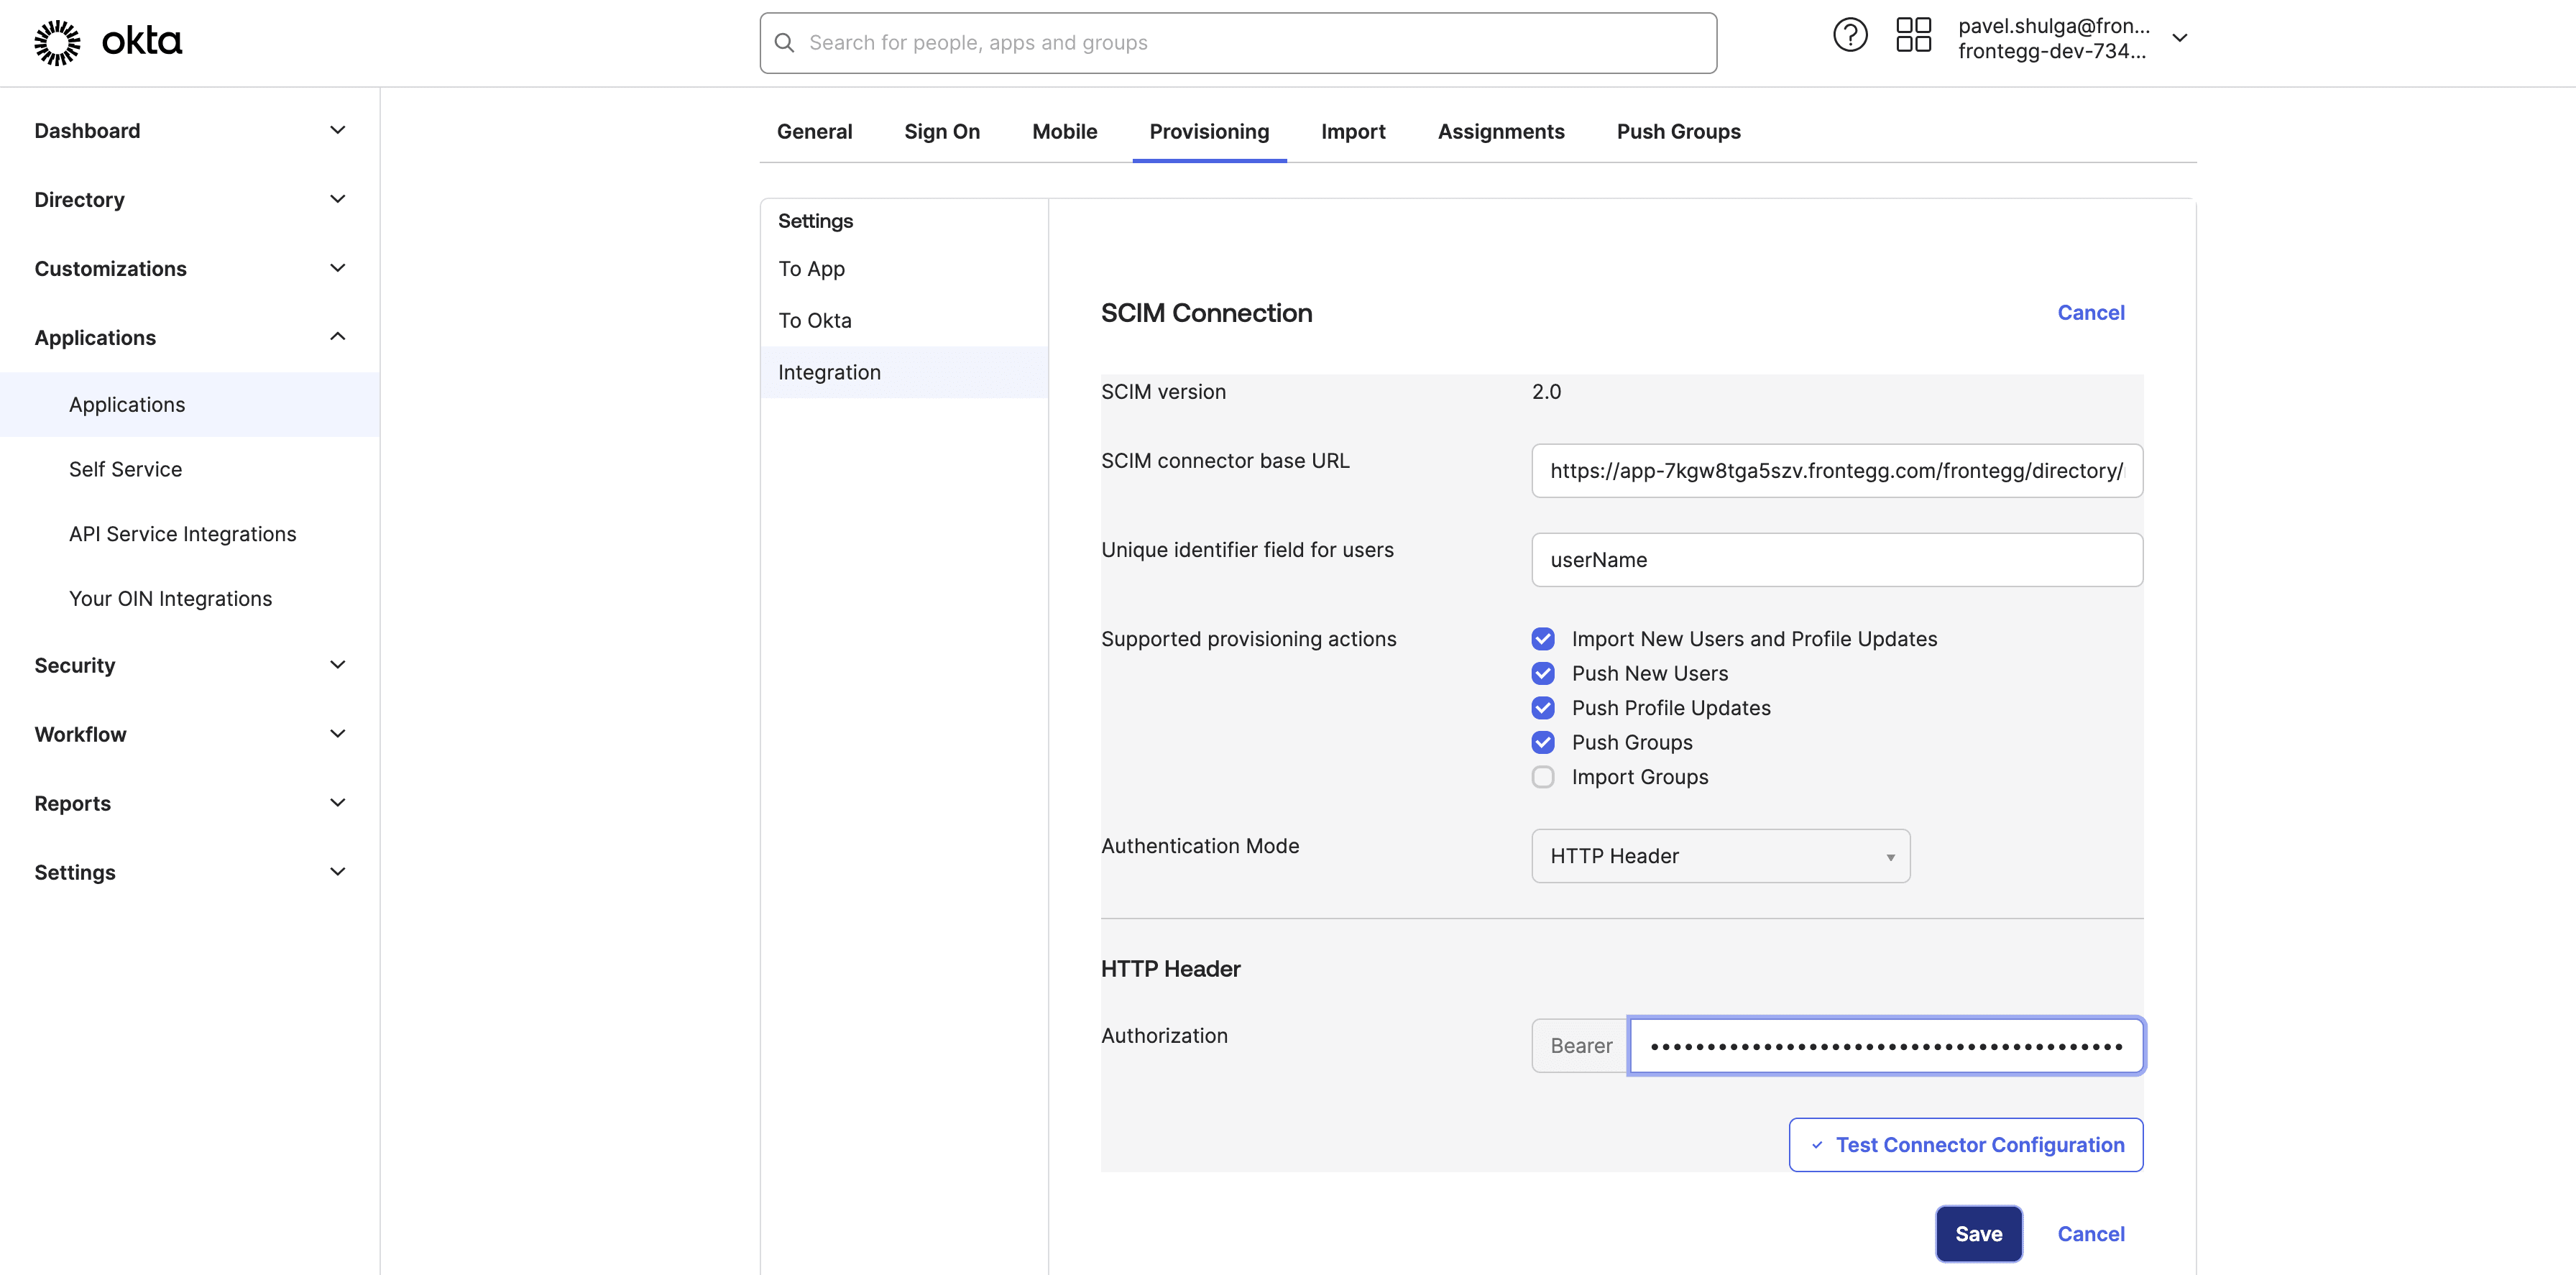Click the Unique identifier field for users
Screen dimensions: 2576x1275
(1837, 560)
